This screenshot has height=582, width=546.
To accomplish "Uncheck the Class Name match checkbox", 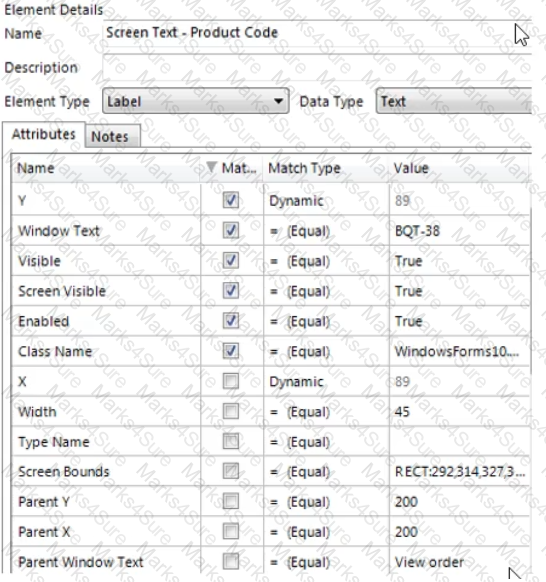I will [x=231, y=351].
